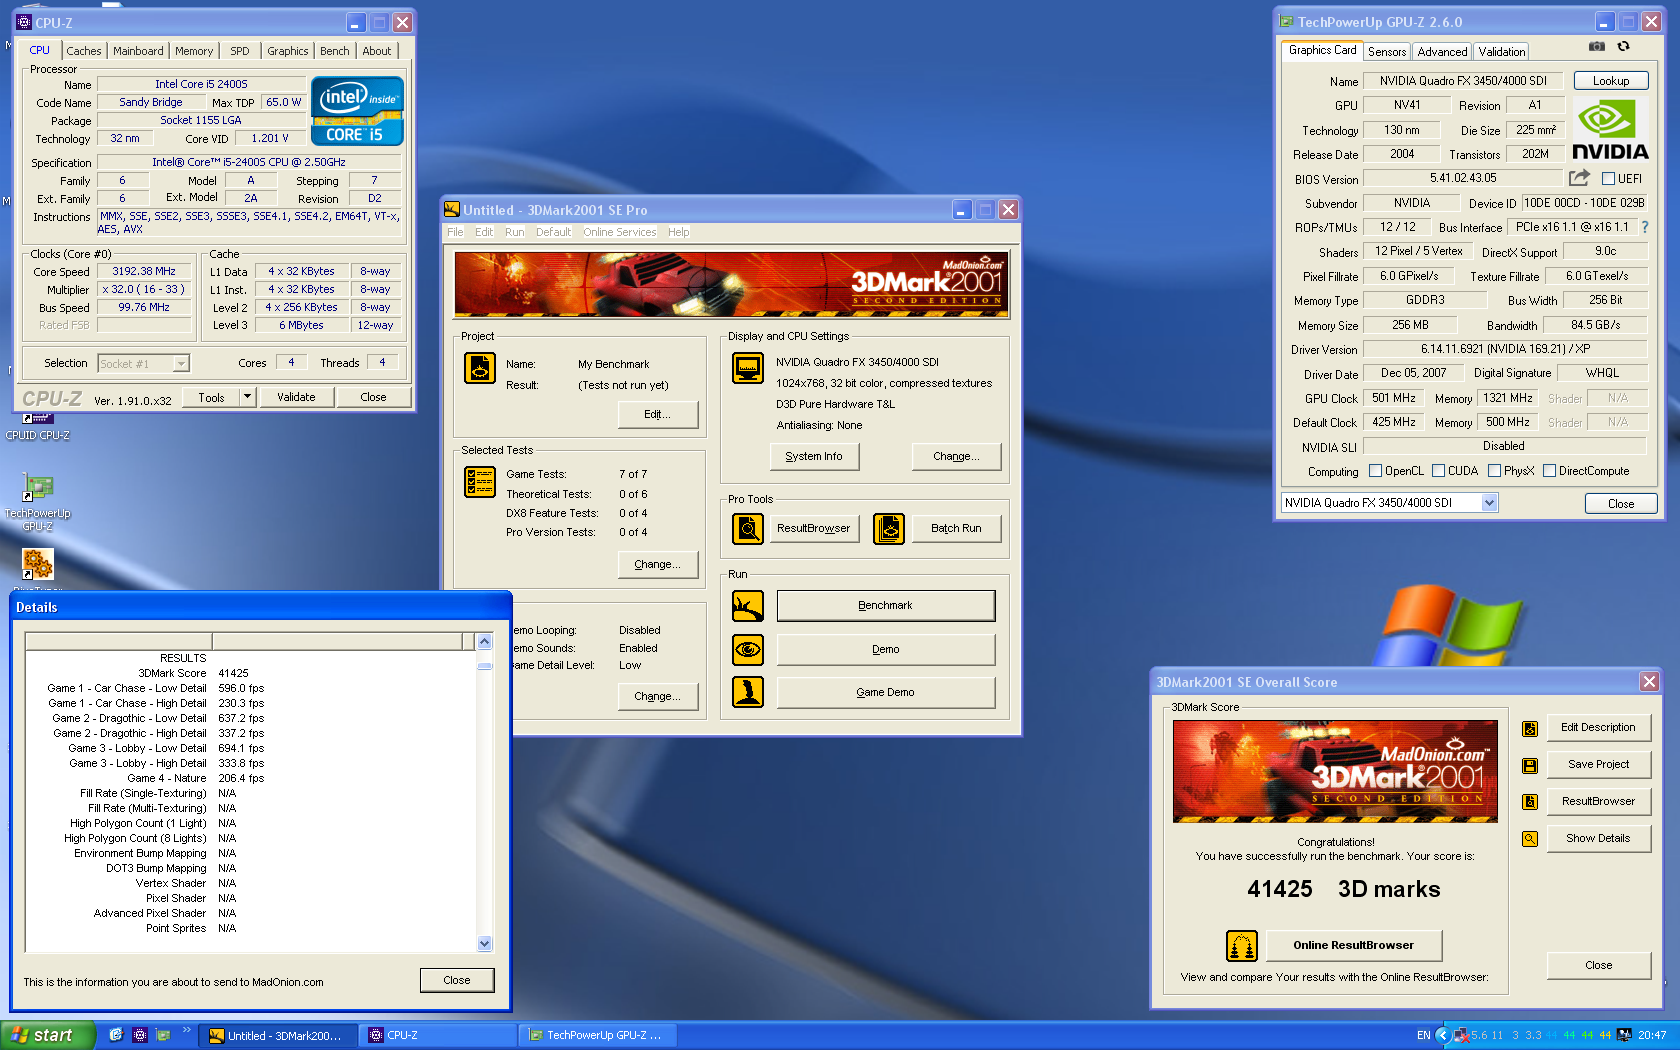Viewport: 1680px width, 1050px height.
Task: Switch to the Mainboard tab in CPU-Z
Action: click(x=138, y=51)
